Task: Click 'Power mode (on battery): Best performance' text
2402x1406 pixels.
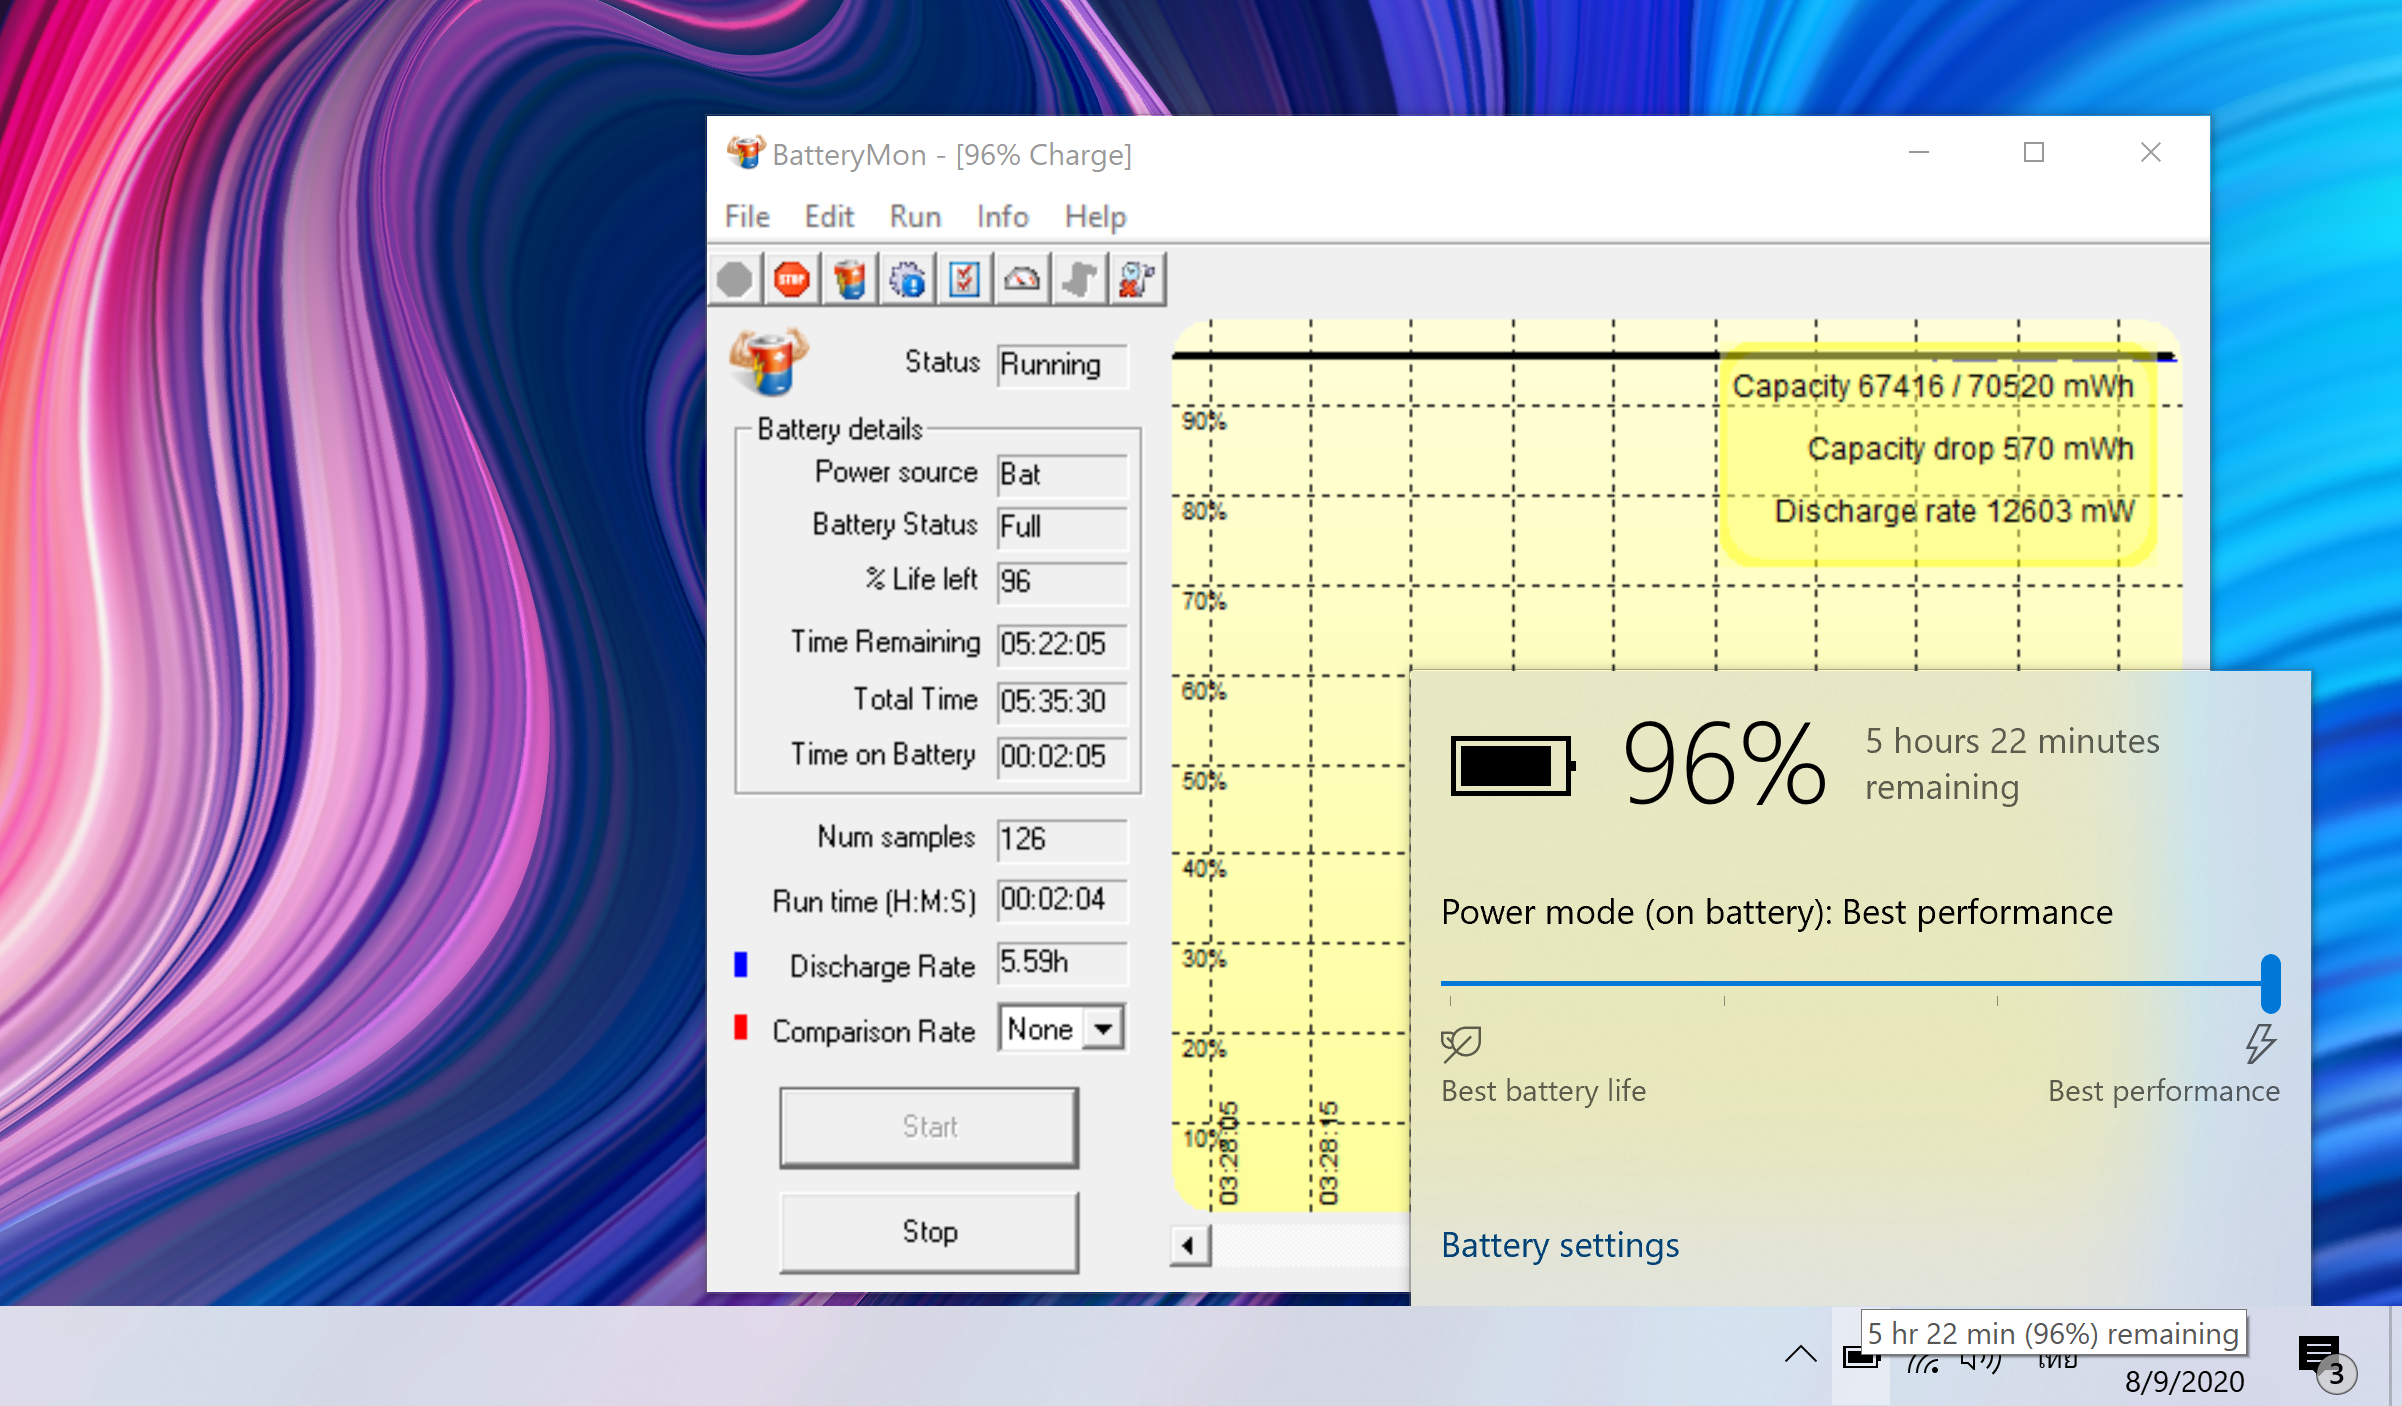Action: point(1777,912)
